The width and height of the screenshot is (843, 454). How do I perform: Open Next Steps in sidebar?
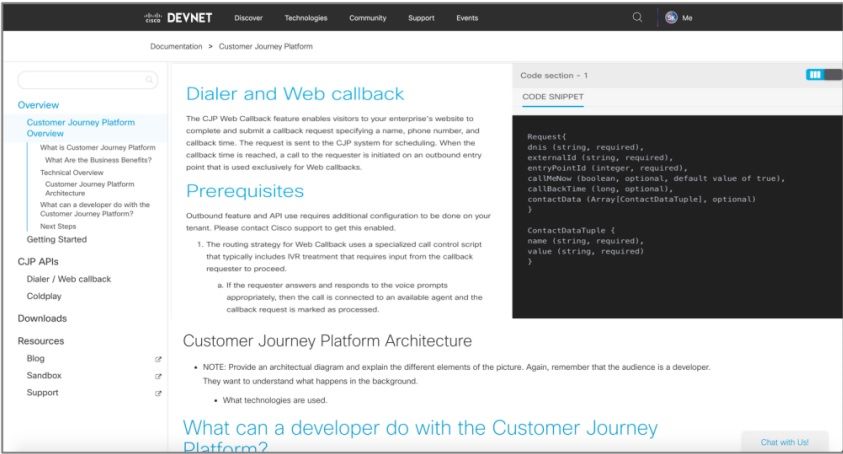point(58,226)
